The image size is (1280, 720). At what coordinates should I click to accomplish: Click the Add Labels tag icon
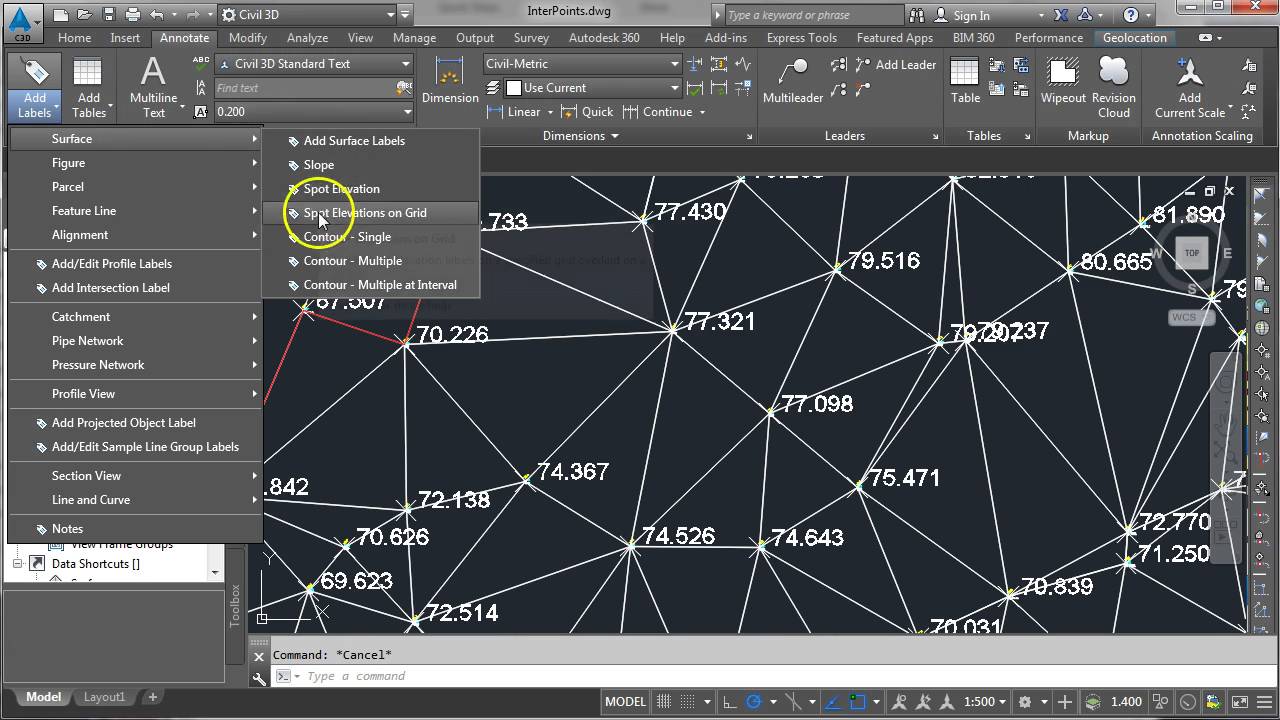click(x=35, y=72)
